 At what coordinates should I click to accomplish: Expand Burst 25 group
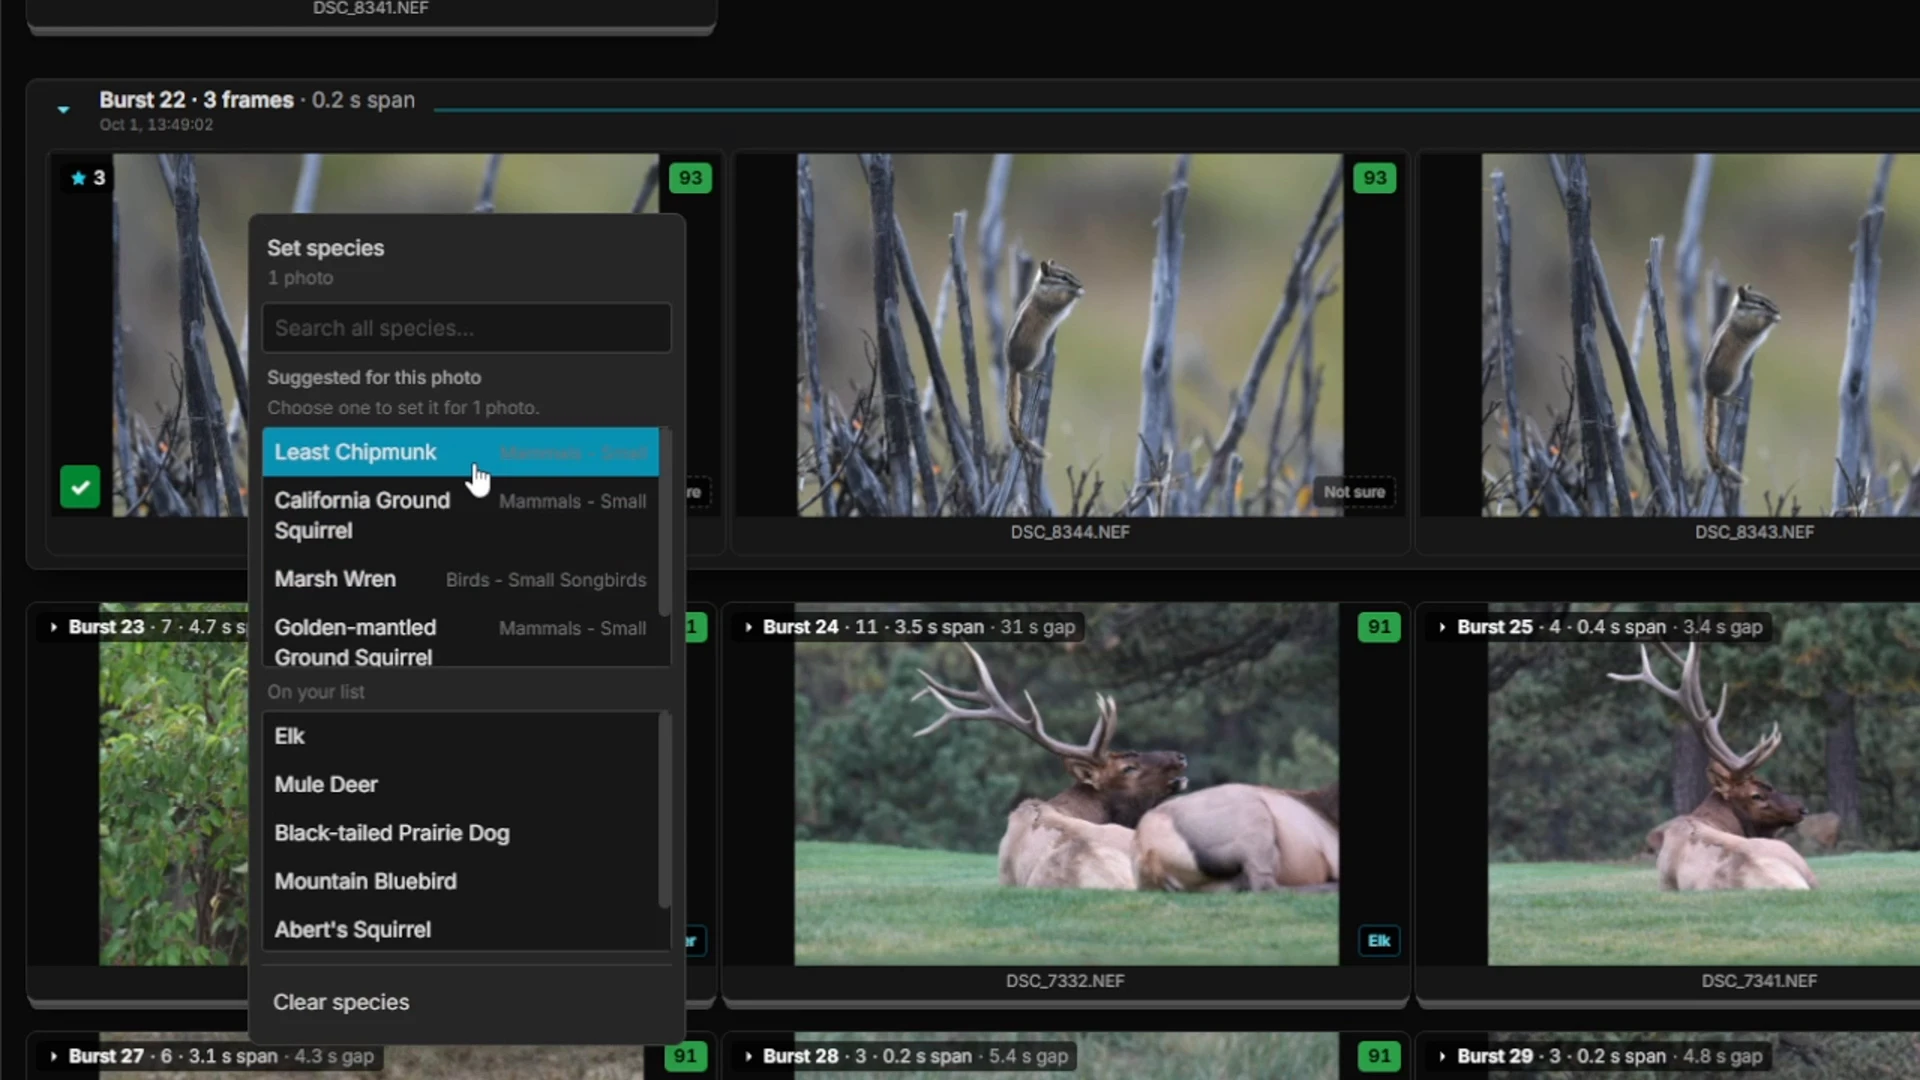point(1442,627)
